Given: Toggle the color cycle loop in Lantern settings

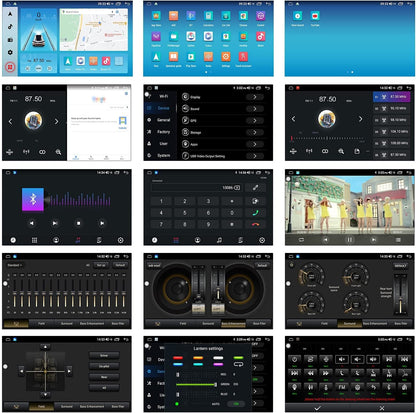Looking at the screenshot, I should (238, 364).
